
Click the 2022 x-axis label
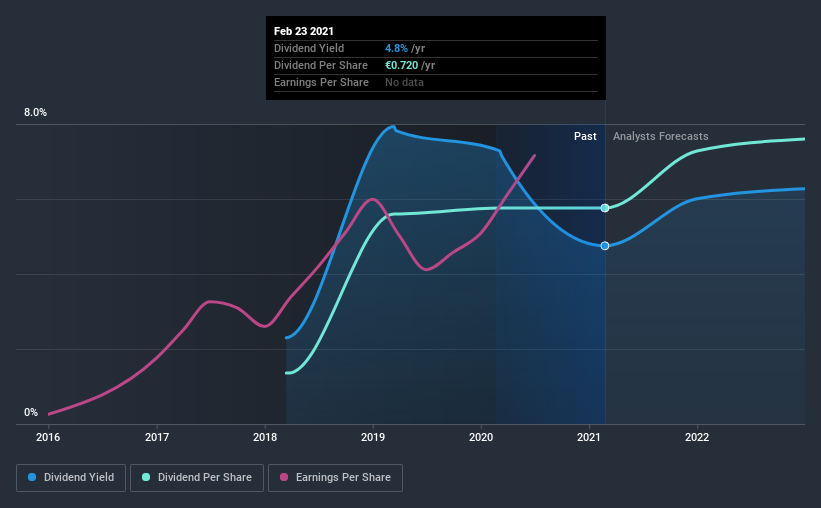point(697,437)
